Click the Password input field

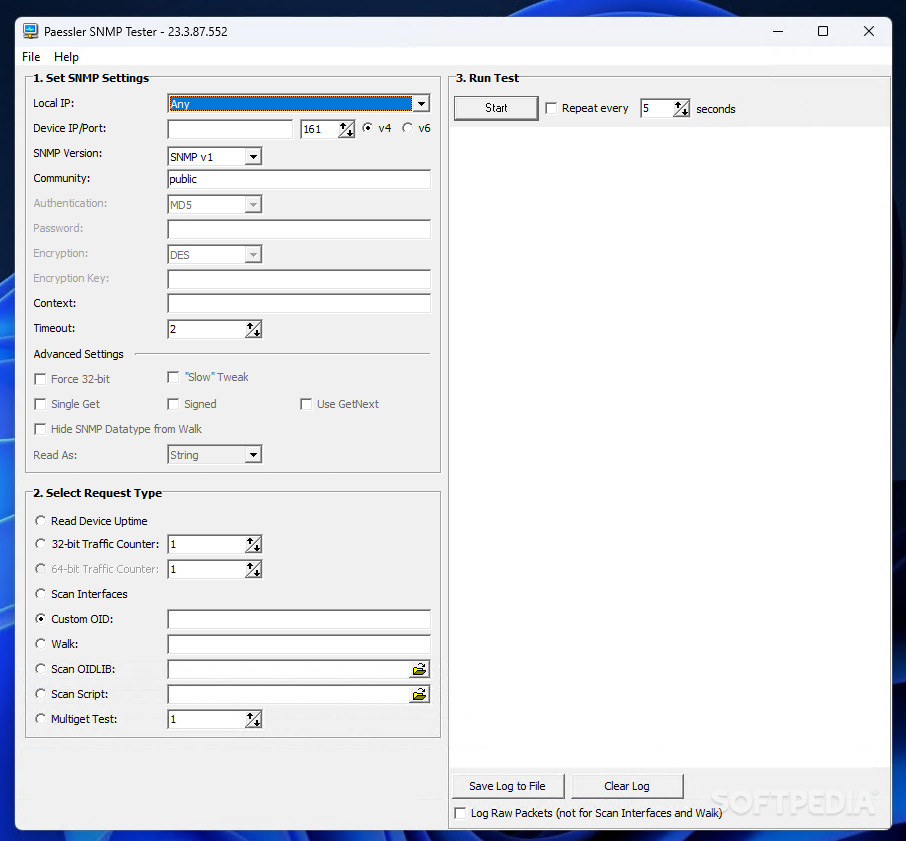tap(299, 229)
